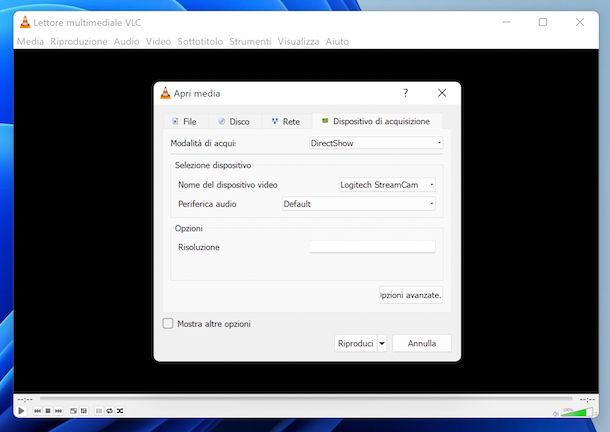Screen dimensions: 610x432
Task: Click the Stop playback button
Action: coord(48,411)
